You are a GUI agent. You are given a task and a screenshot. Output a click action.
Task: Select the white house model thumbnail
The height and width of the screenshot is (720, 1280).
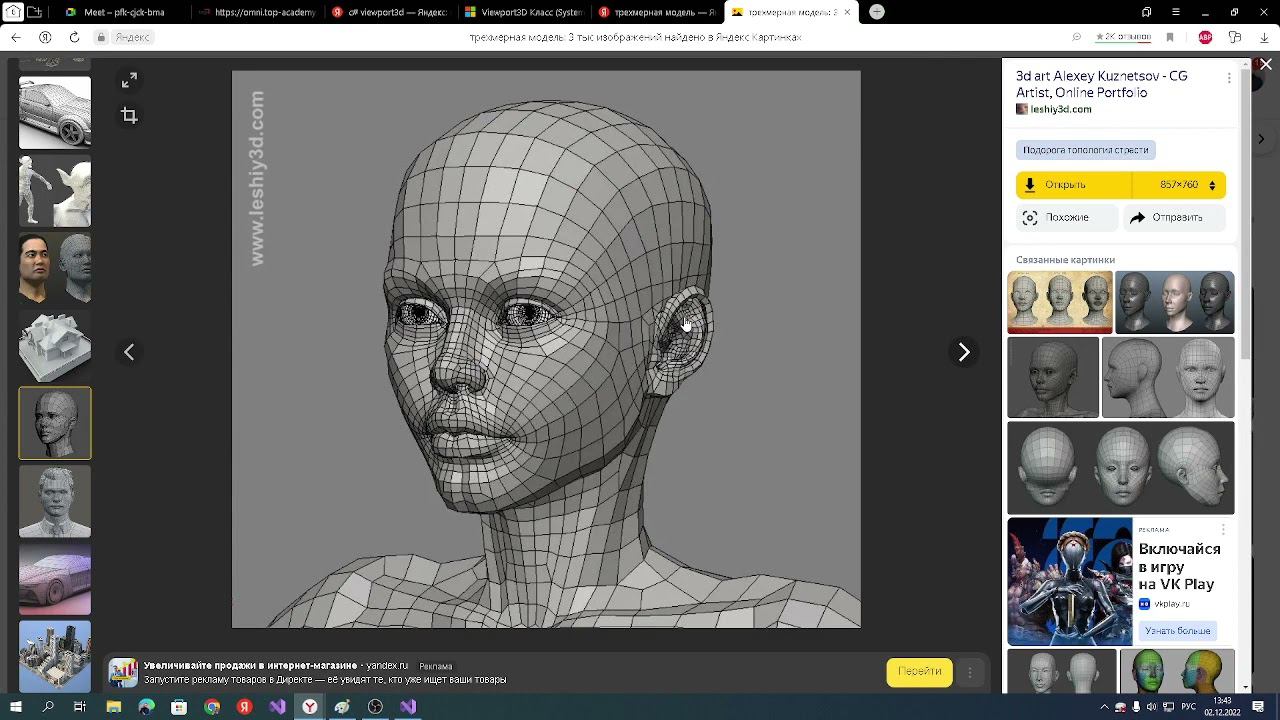coord(55,346)
